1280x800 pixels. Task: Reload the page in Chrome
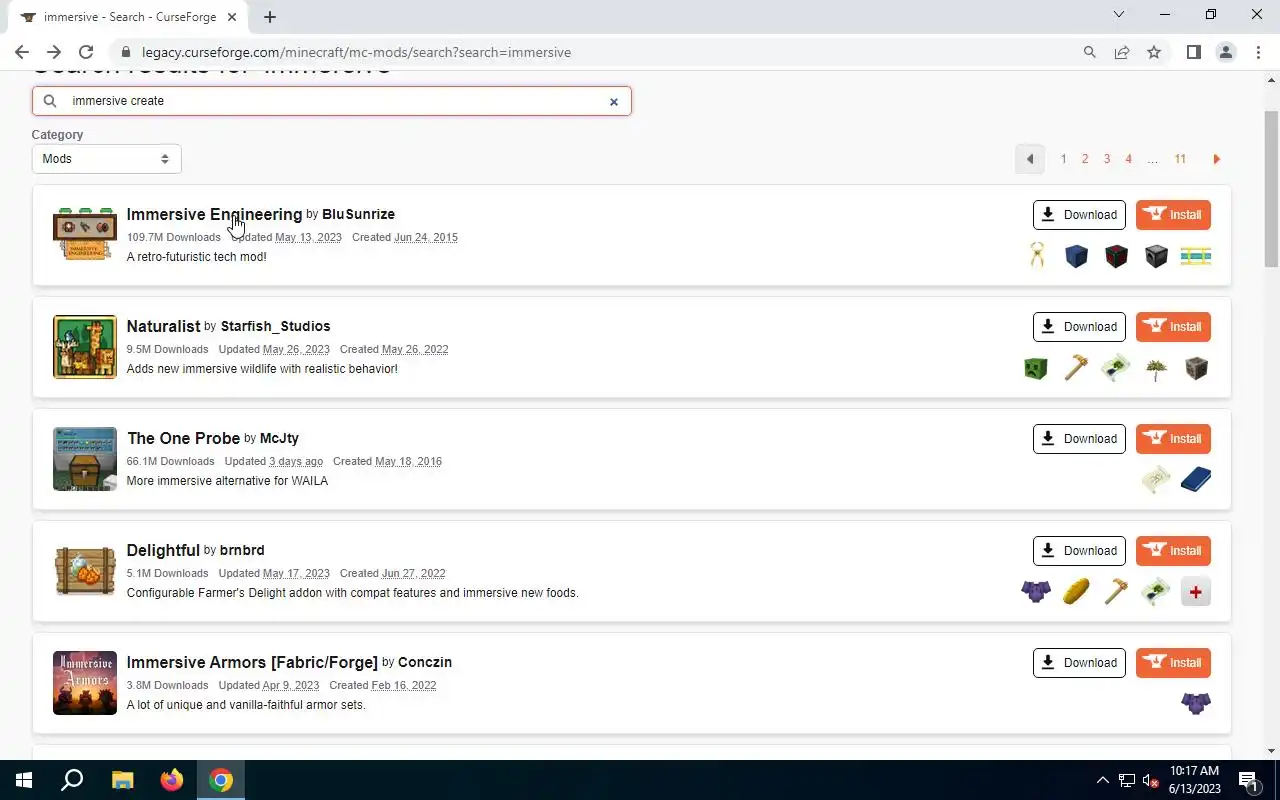pos(86,52)
